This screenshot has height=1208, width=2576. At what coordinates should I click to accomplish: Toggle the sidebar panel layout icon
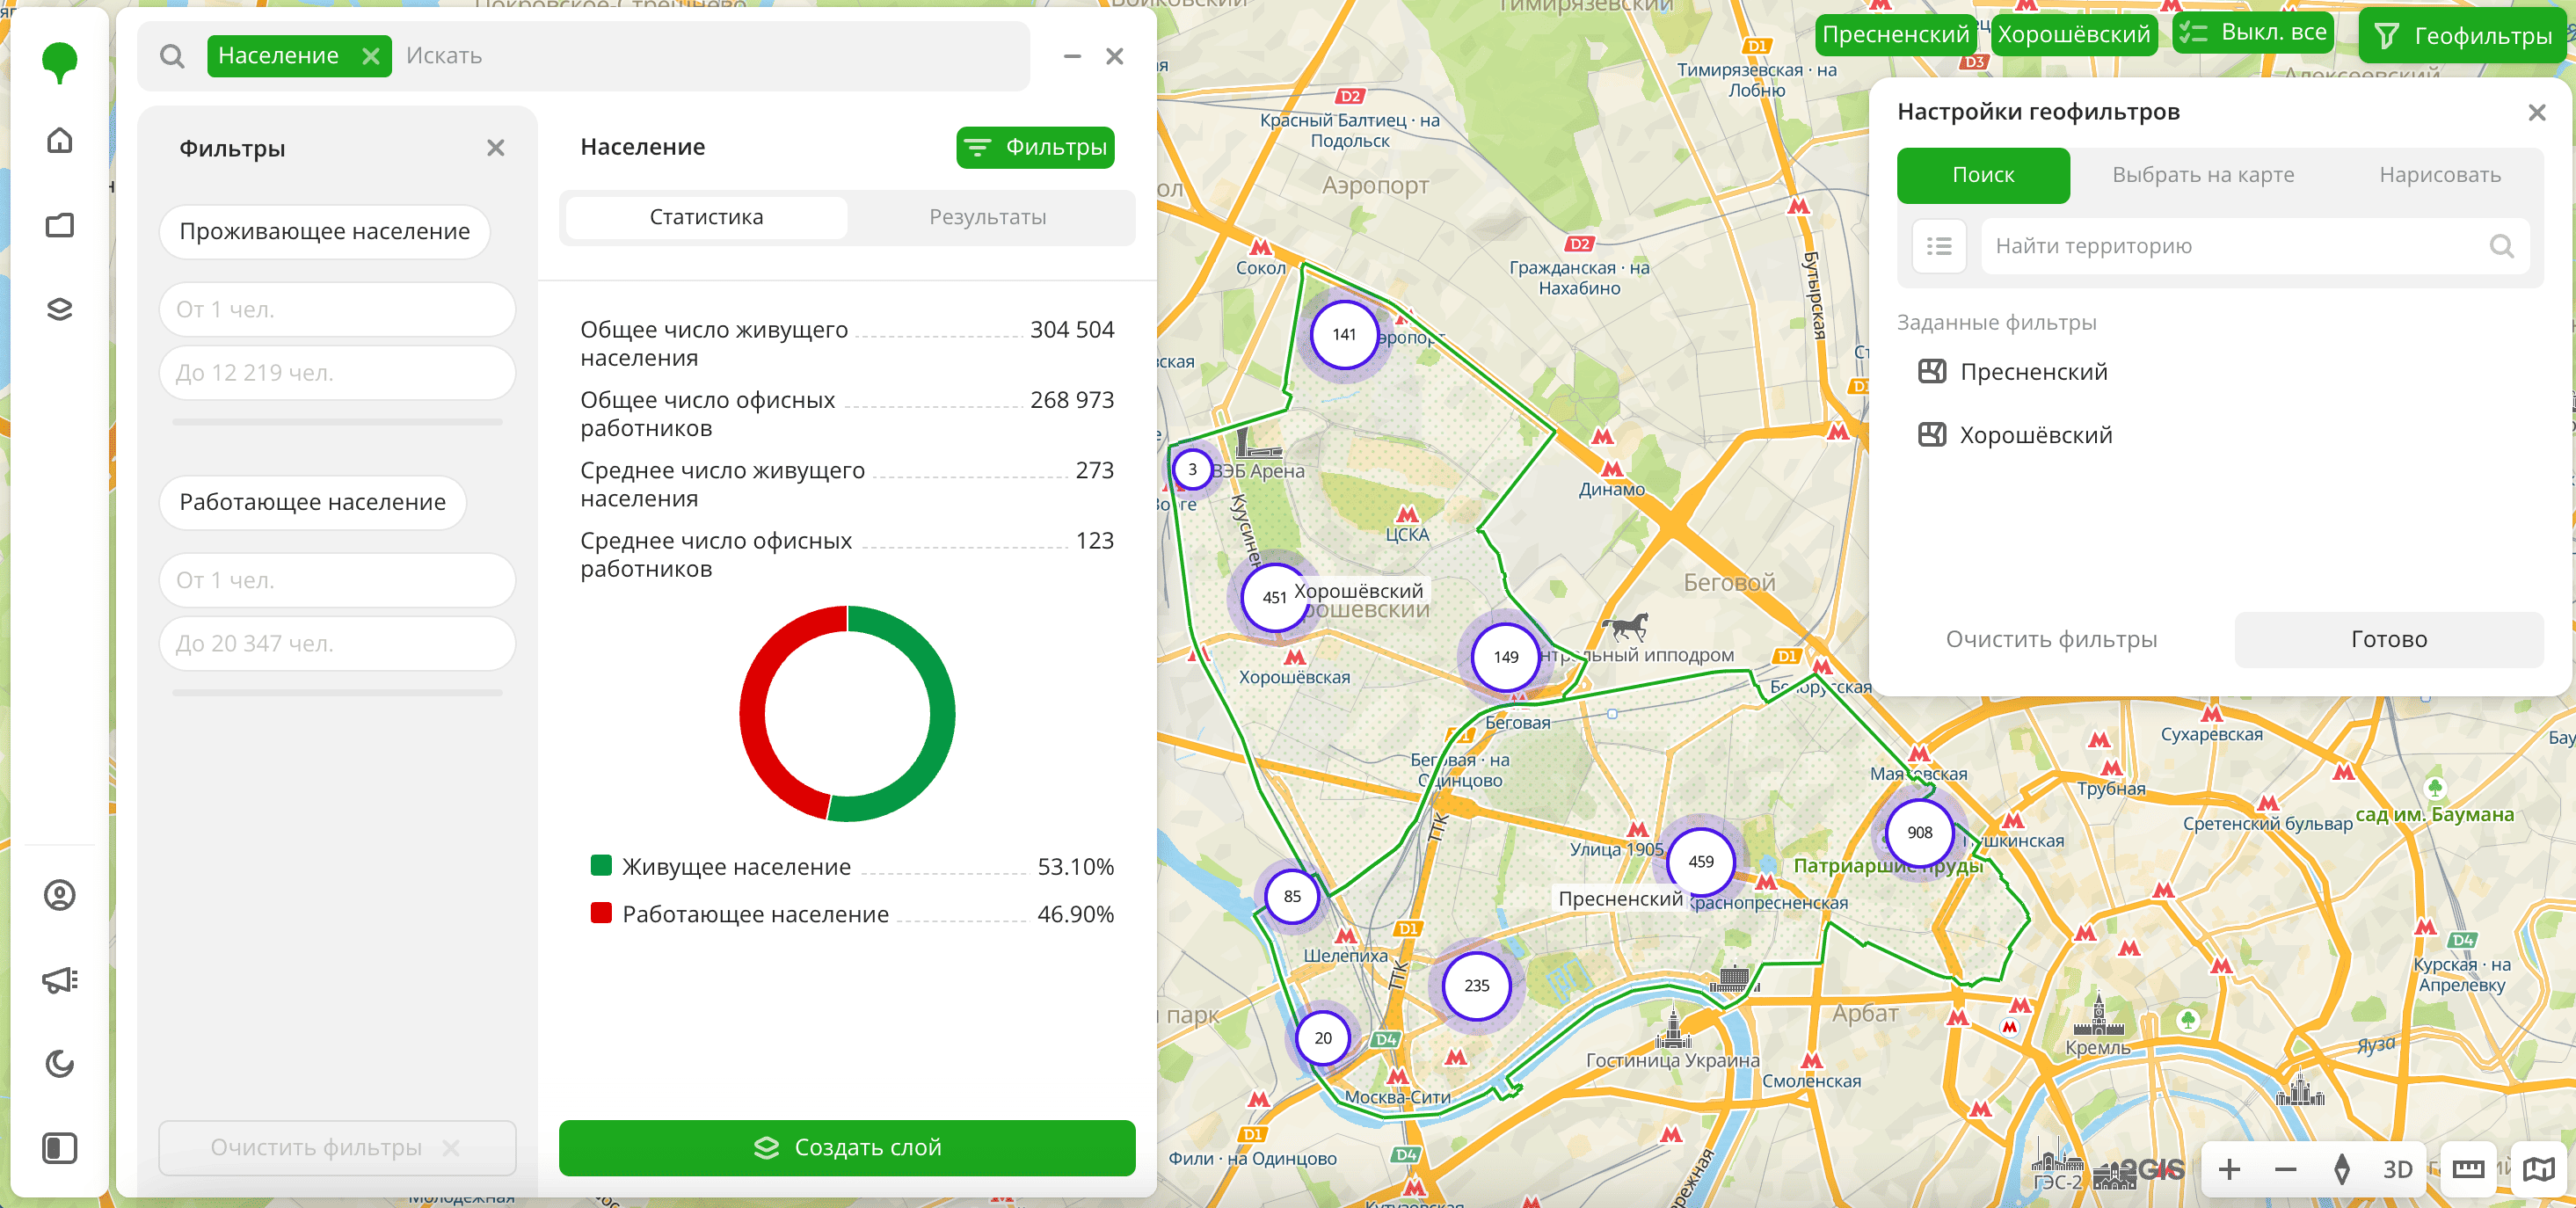[60, 1148]
